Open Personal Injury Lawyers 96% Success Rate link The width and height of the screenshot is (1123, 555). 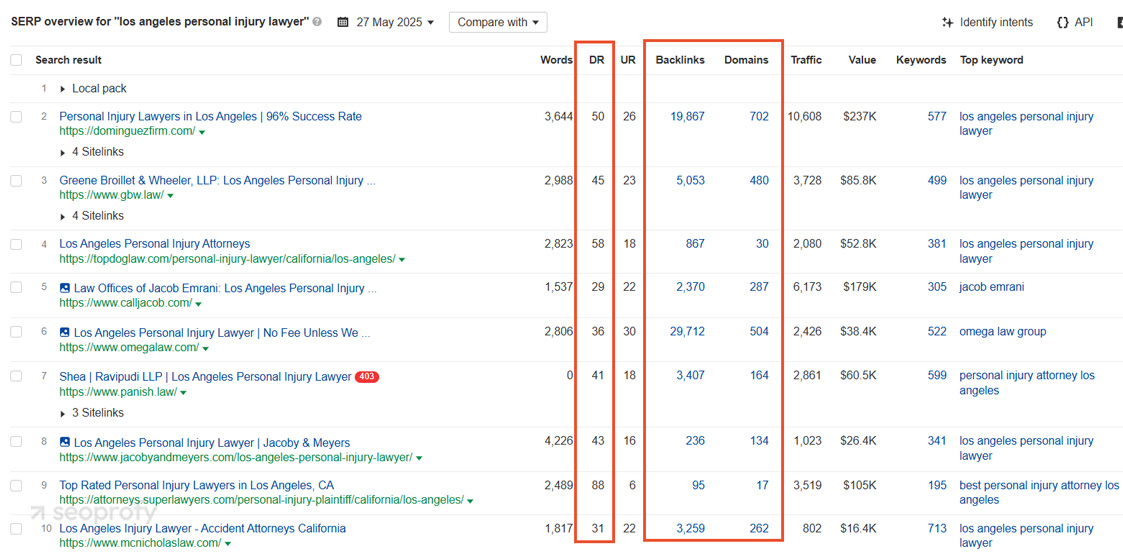[211, 117]
